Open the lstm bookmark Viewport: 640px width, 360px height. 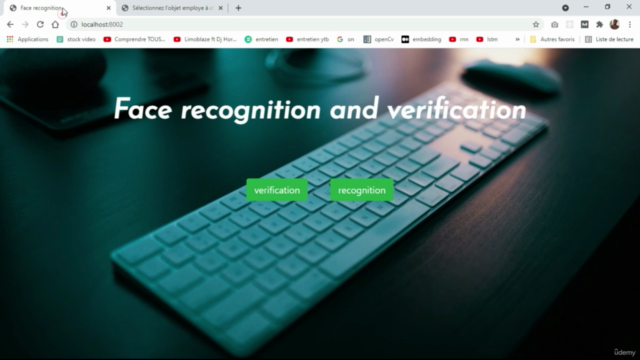coord(487,39)
